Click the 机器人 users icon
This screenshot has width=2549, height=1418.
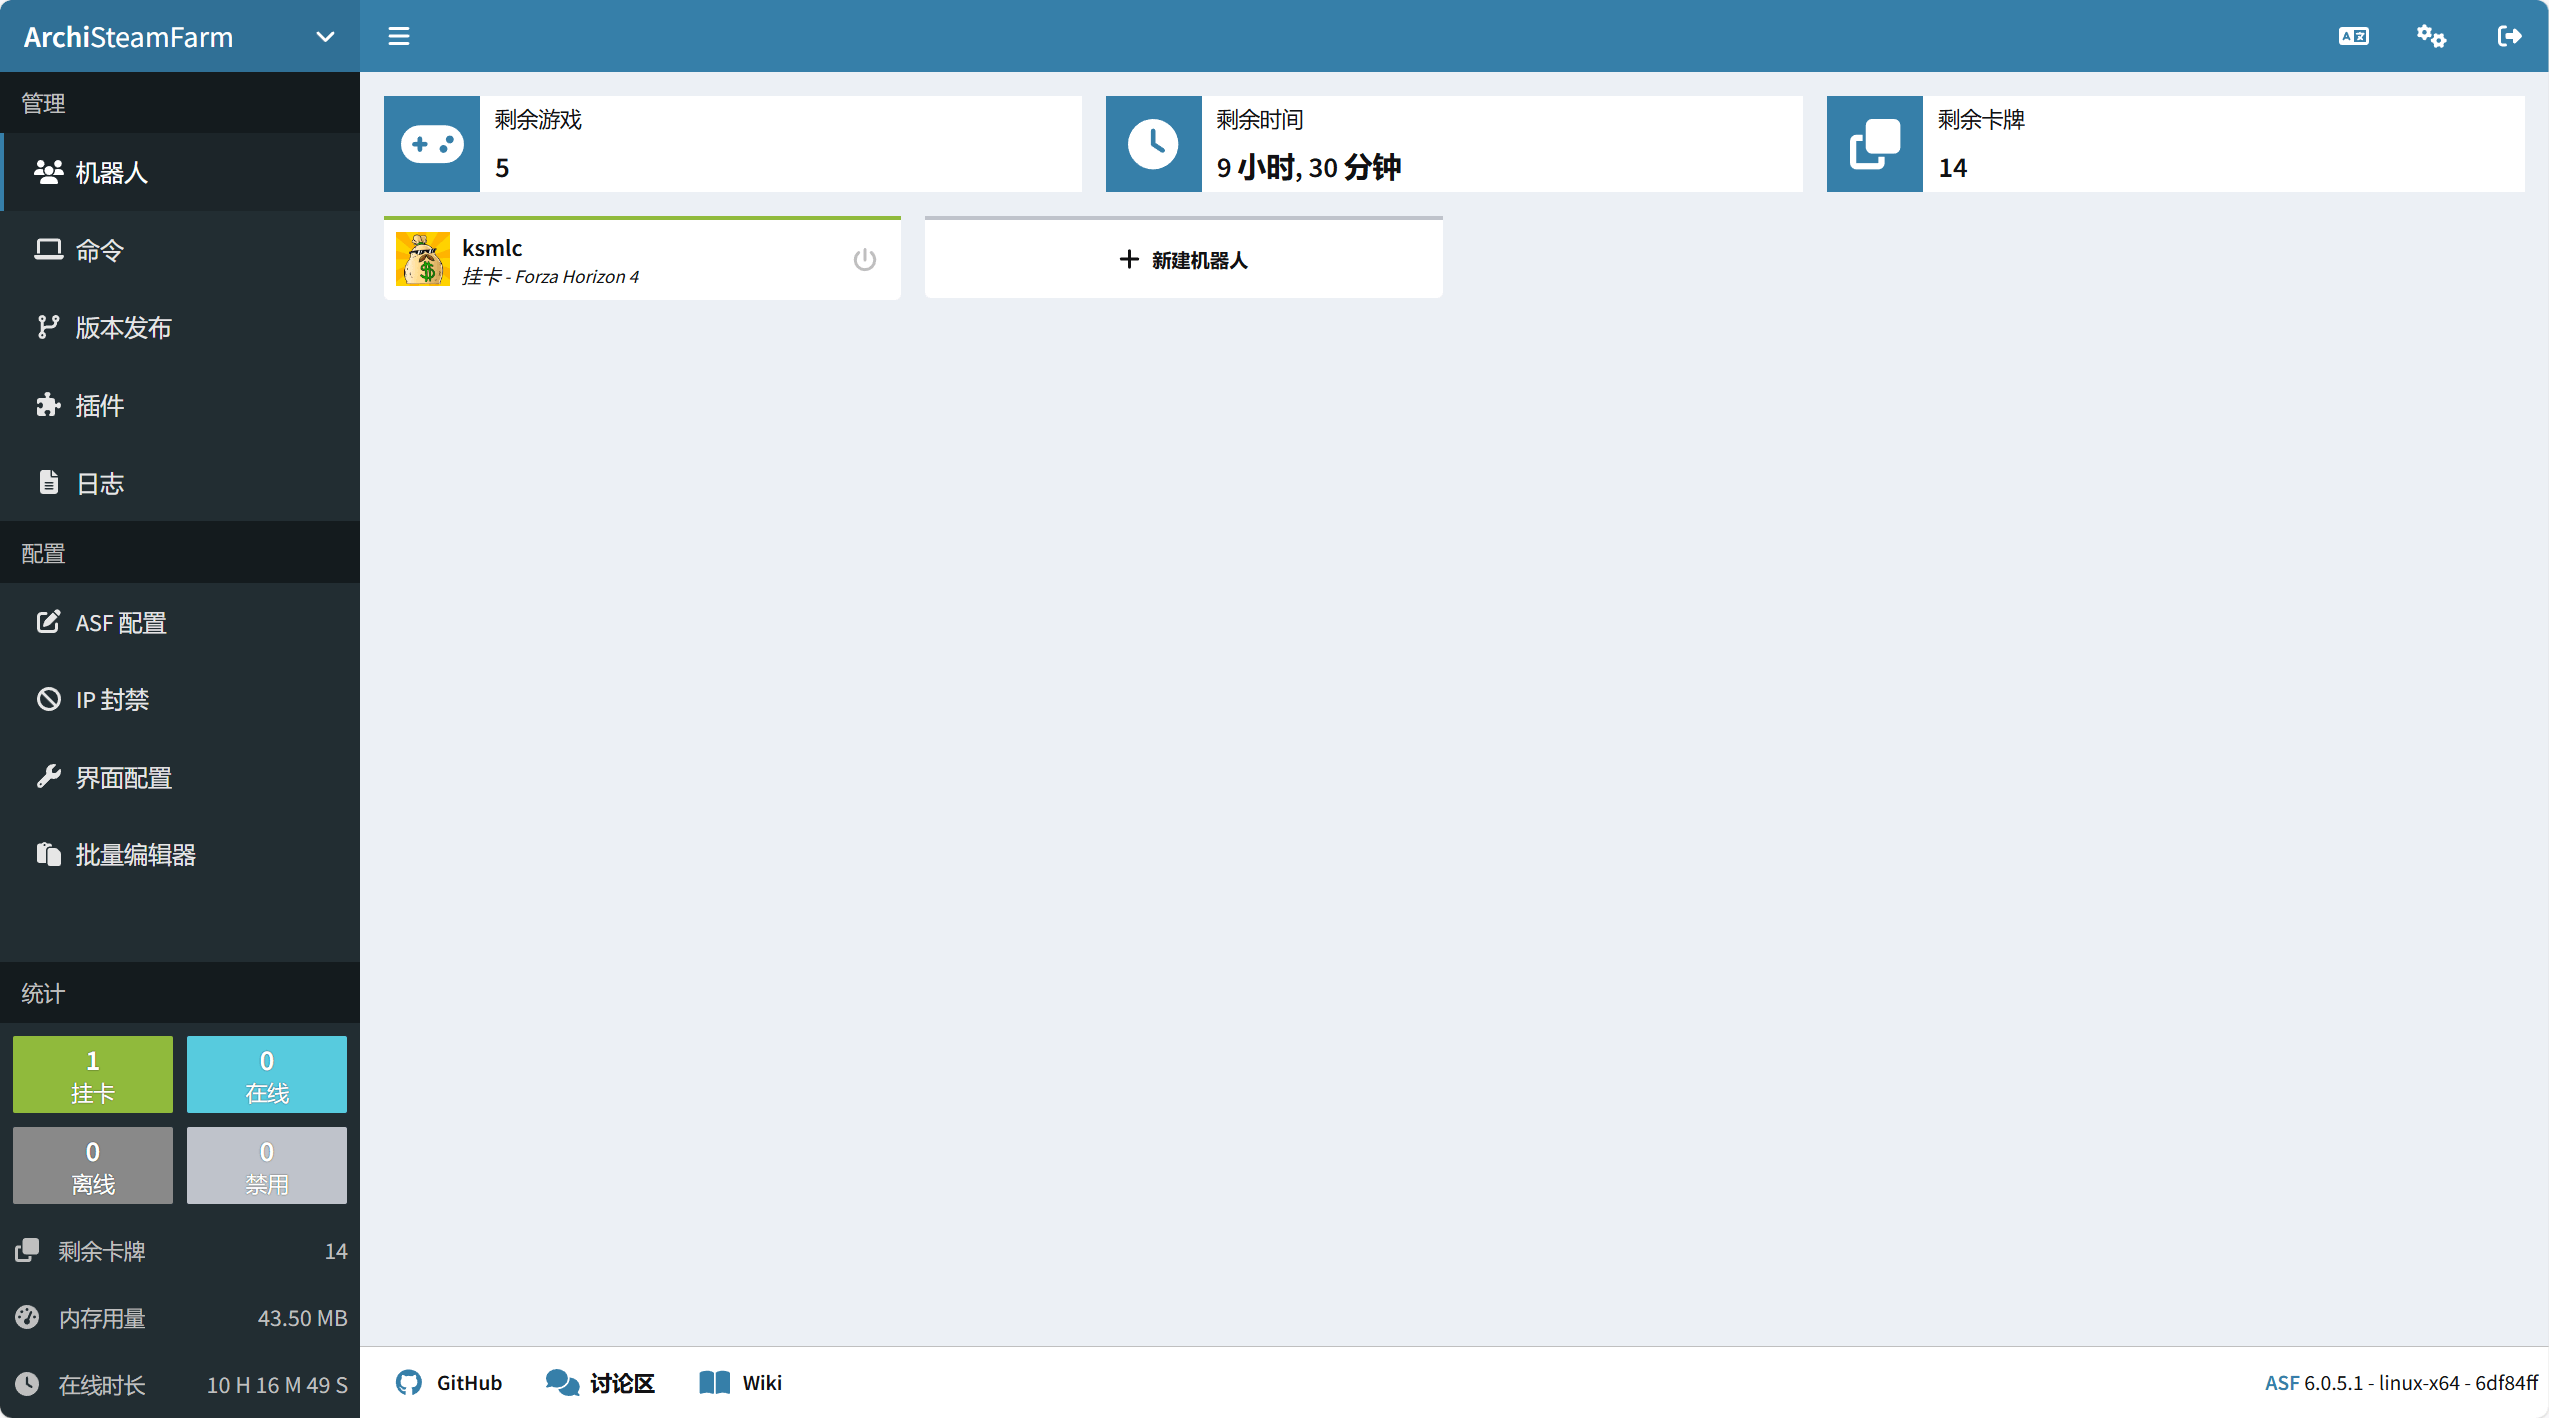[48, 172]
